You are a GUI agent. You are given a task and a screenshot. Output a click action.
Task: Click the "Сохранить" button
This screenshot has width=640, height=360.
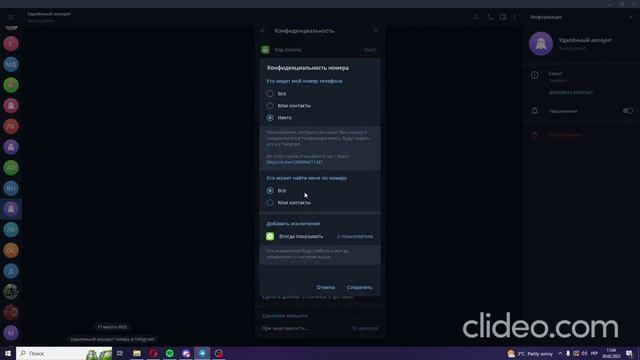[x=359, y=287]
